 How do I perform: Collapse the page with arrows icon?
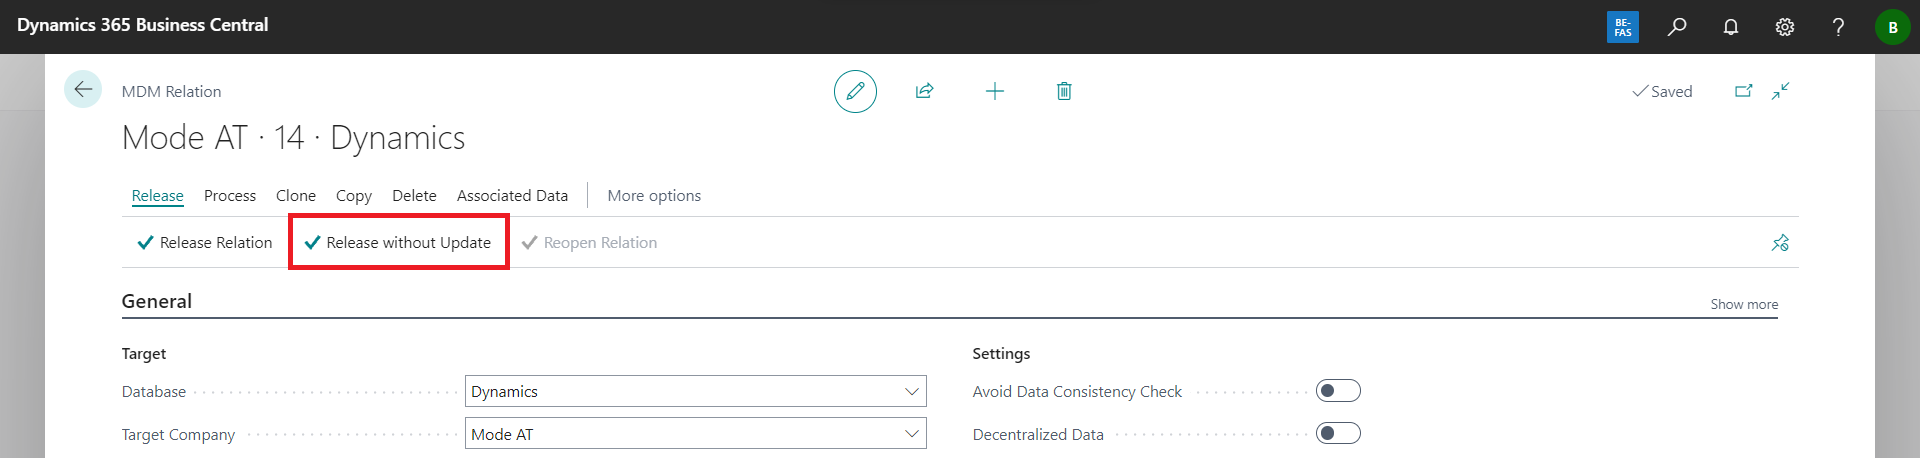[x=1781, y=91]
